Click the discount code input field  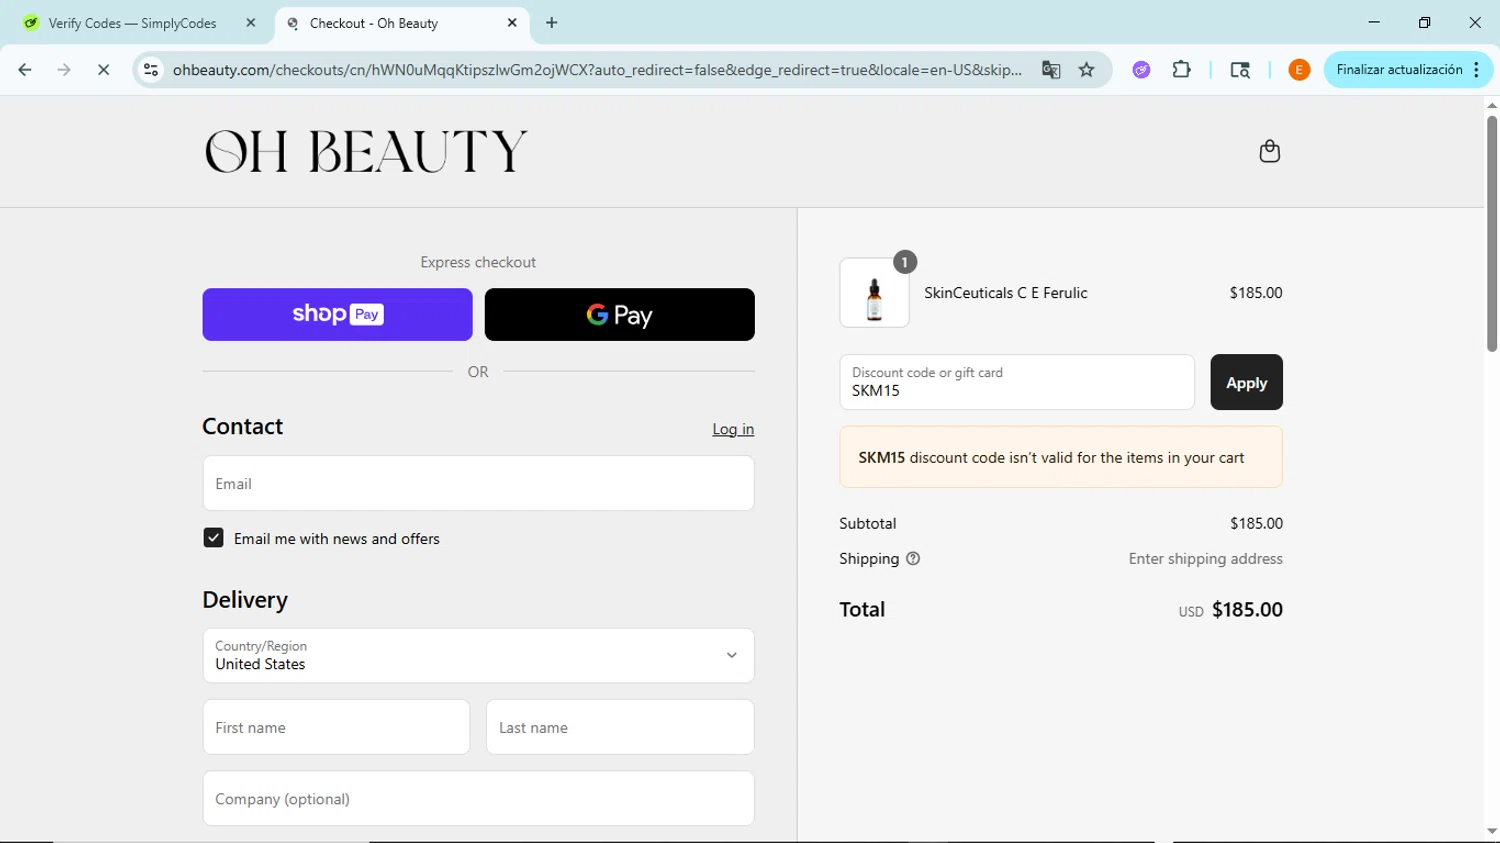click(x=1017, y=382)
